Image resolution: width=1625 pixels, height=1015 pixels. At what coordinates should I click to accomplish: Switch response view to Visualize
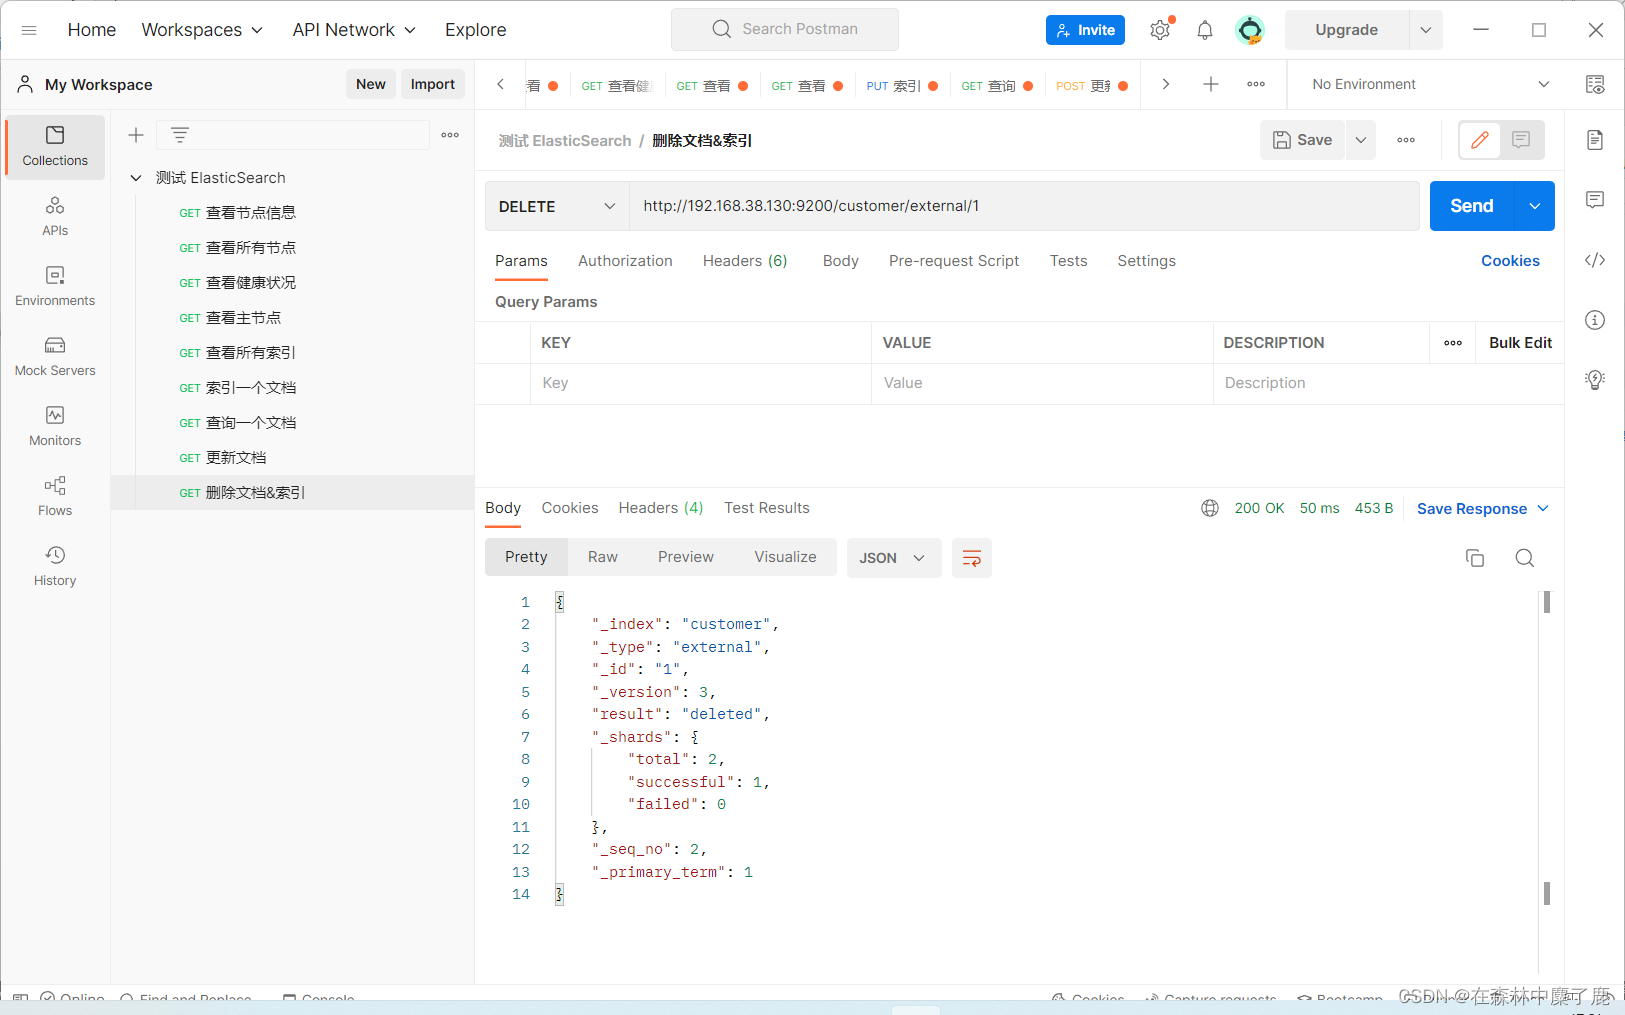point(785,557)
